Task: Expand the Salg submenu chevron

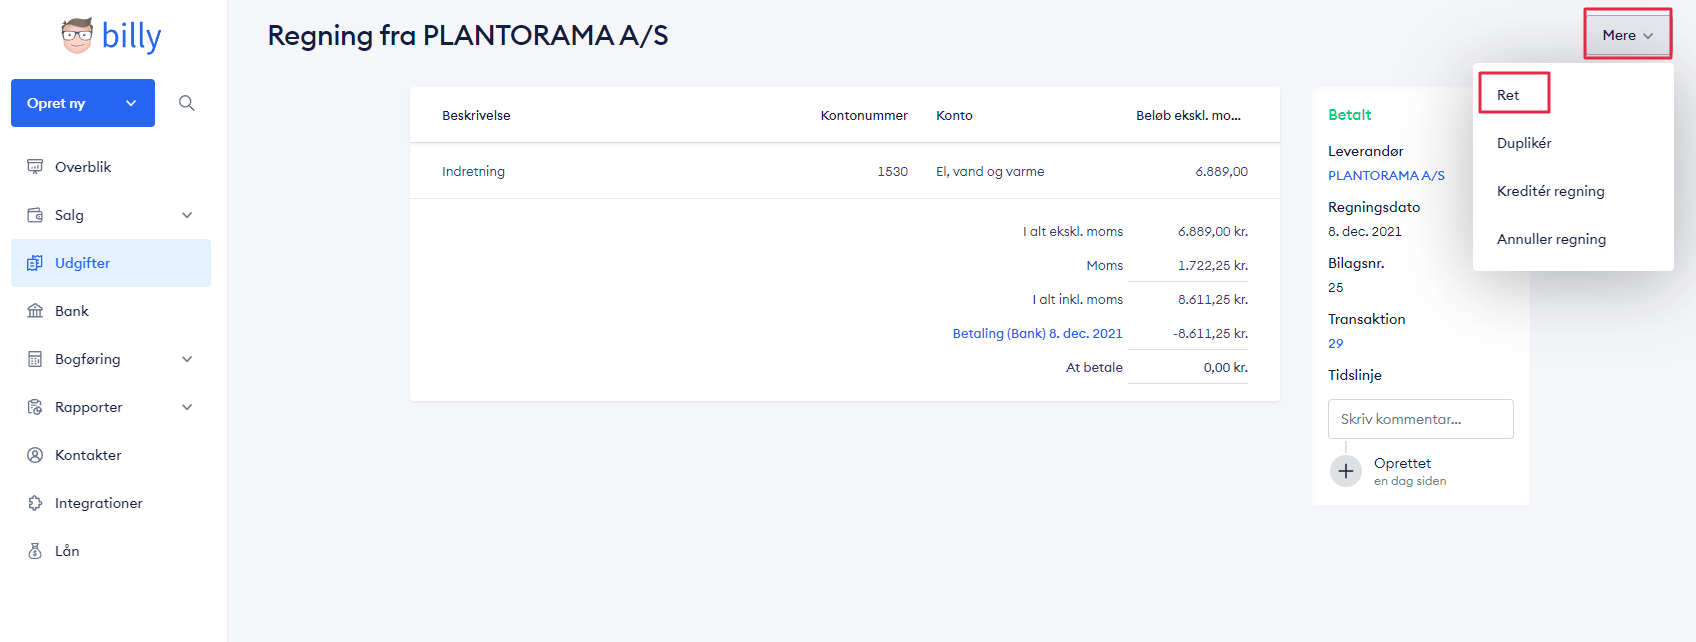Action: (187, 215)
